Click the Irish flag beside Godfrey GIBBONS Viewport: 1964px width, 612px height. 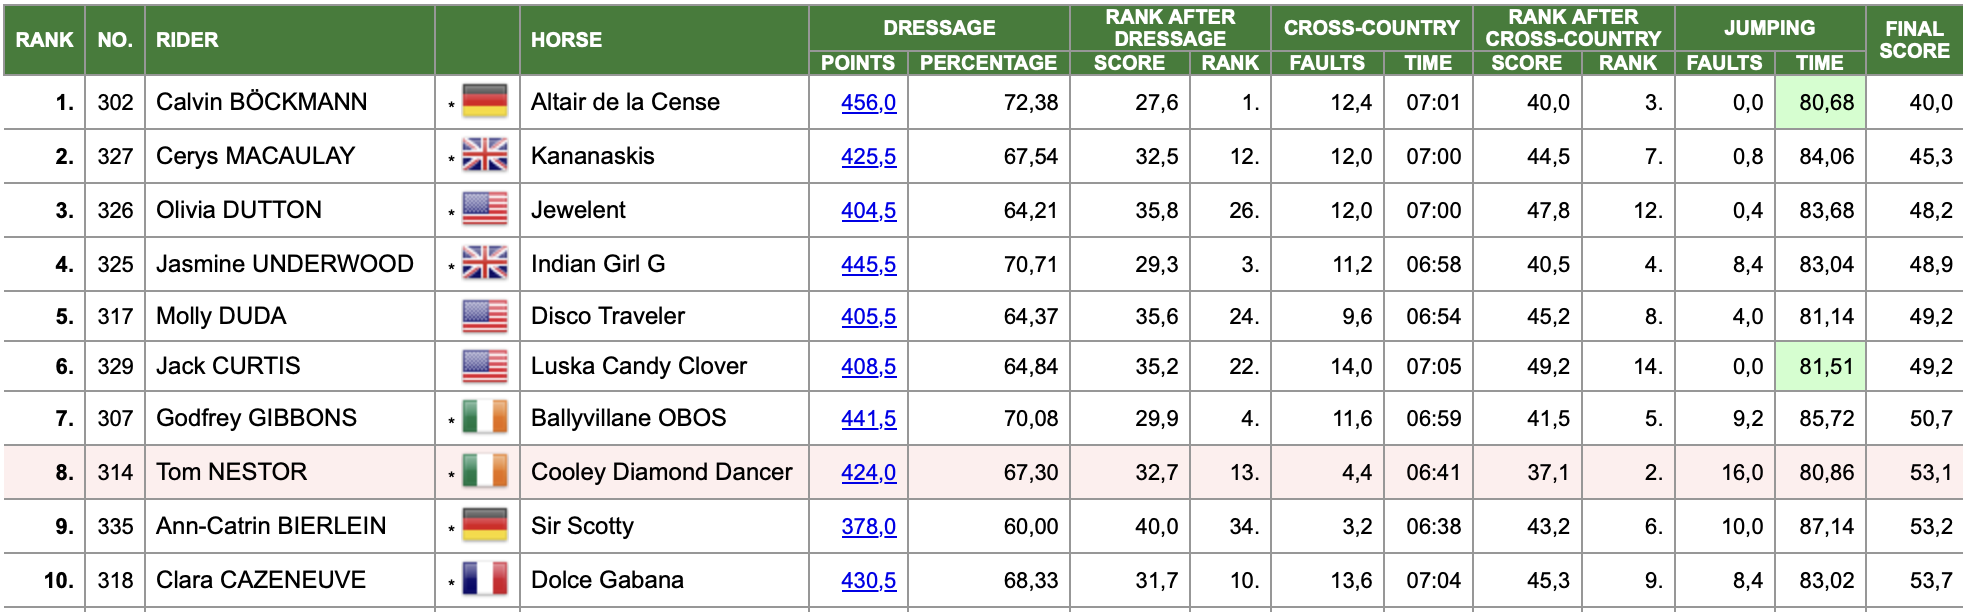click(485, 418)
